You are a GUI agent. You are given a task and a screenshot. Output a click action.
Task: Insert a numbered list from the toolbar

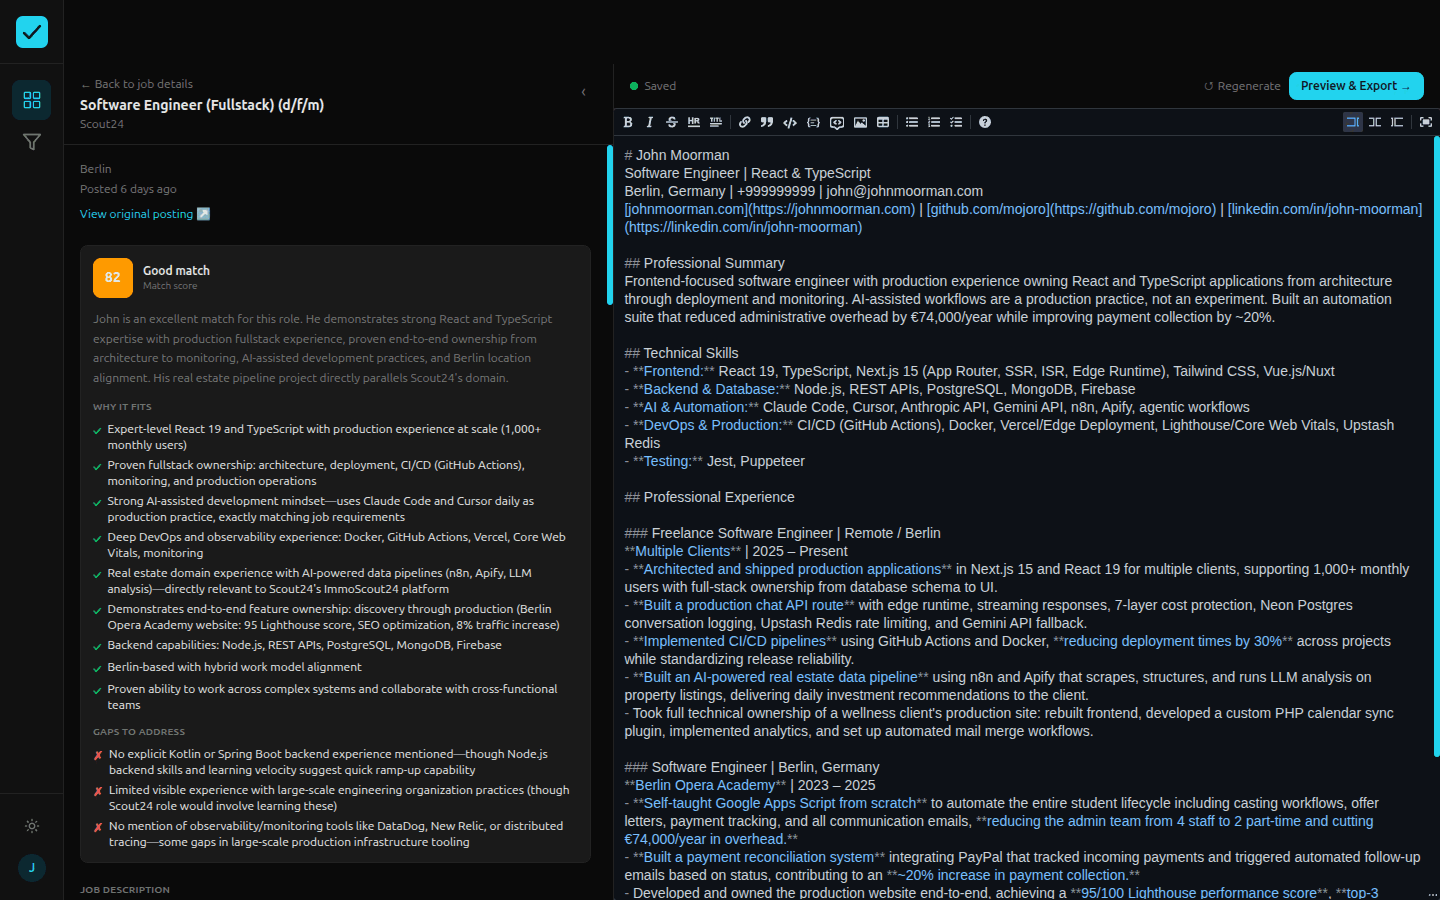pos(934,122)
